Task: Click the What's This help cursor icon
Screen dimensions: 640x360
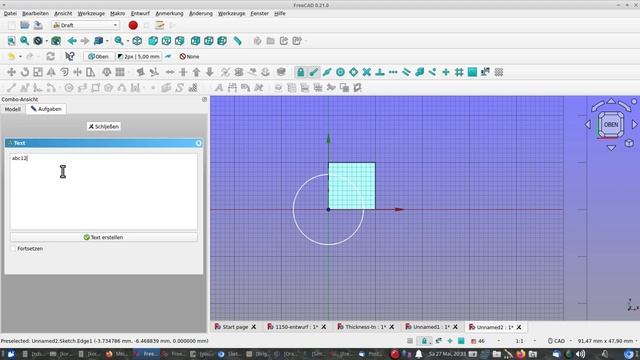Action: (70, 56)
